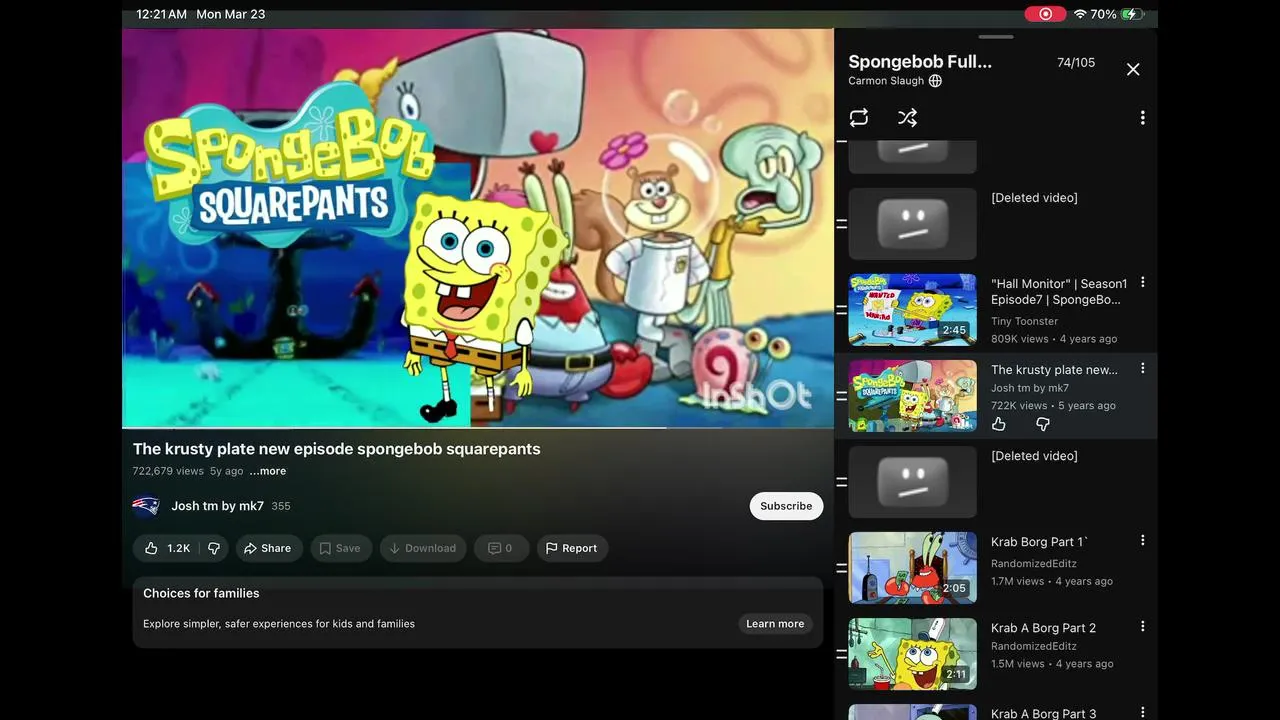Share the krusty plate video
1280x720 pixels.
pyautogui.click(x=269, y=548)
